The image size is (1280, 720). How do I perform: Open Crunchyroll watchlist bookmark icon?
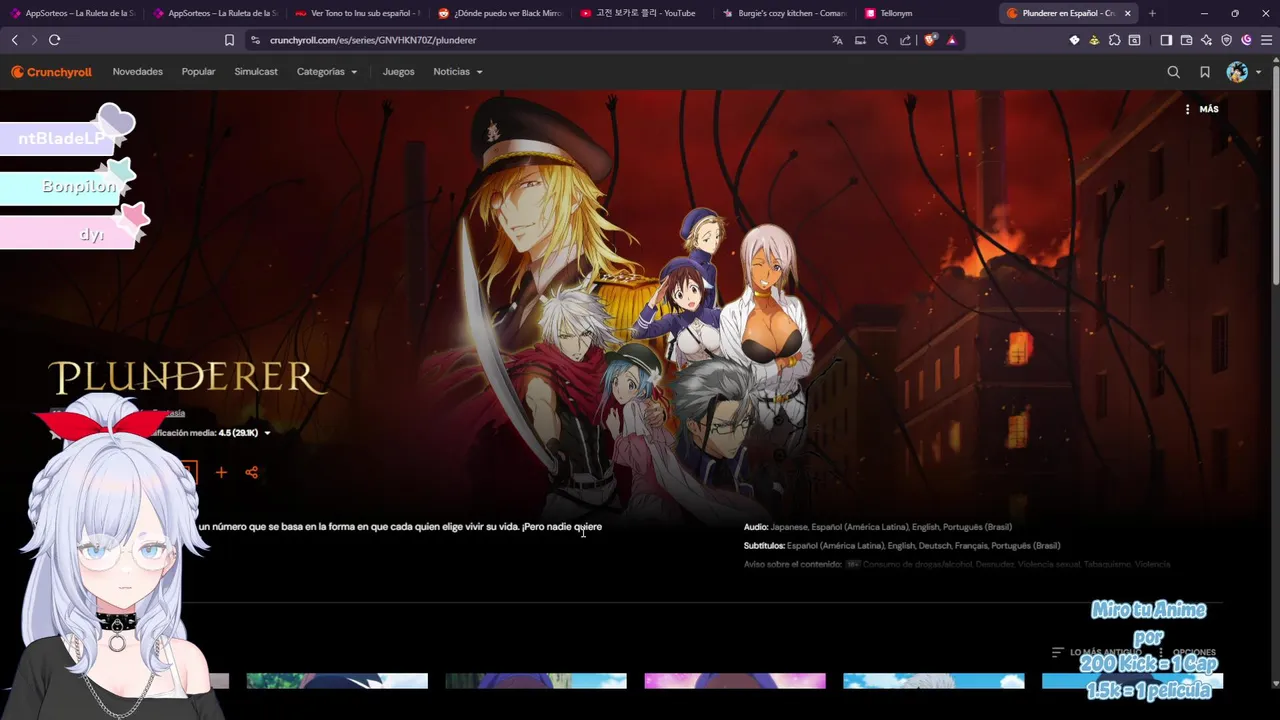point(1205,72)
